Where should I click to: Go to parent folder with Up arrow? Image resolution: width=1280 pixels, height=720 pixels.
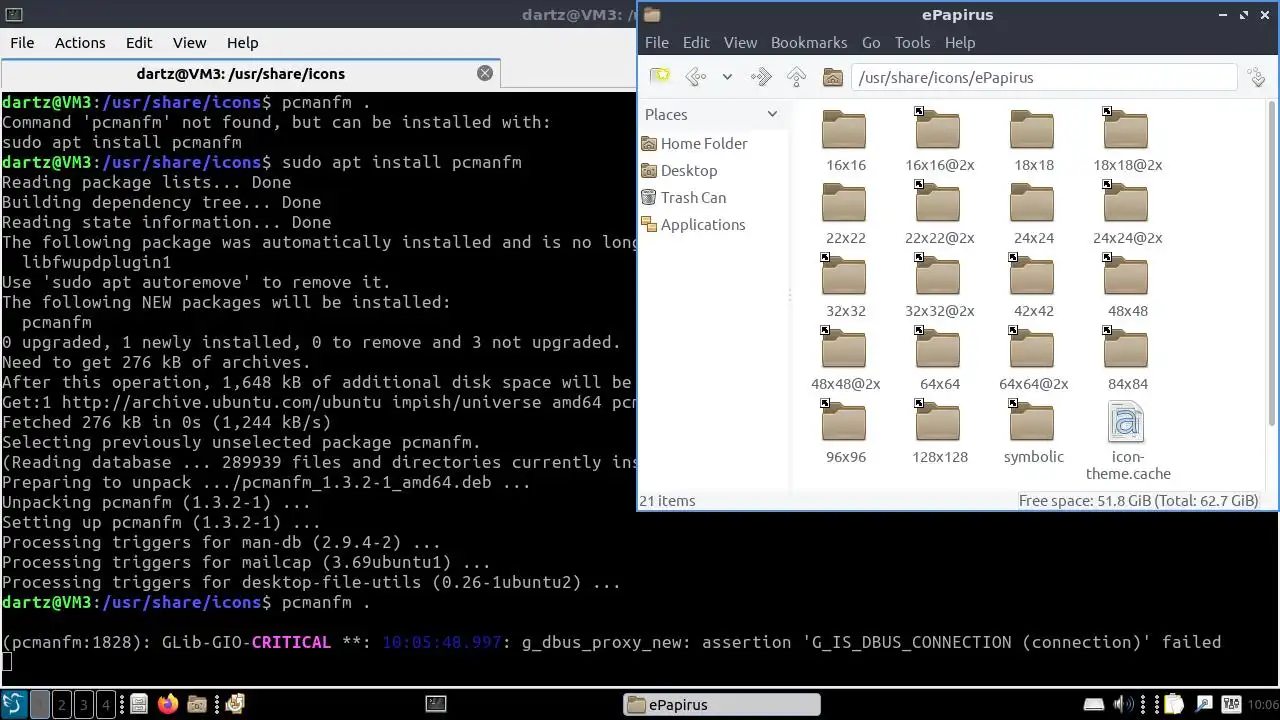tap(797, 77)
